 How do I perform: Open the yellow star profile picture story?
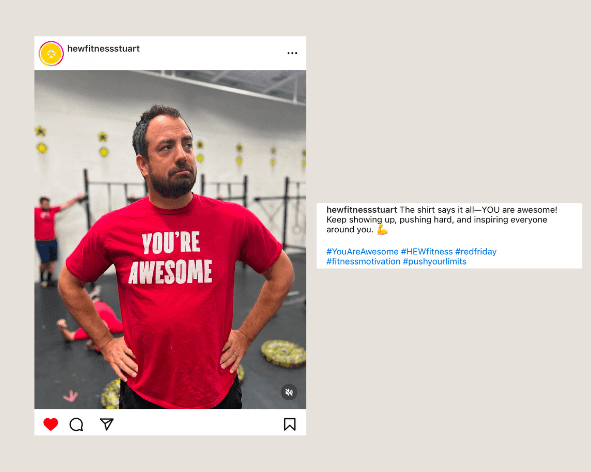click(51, 54)
